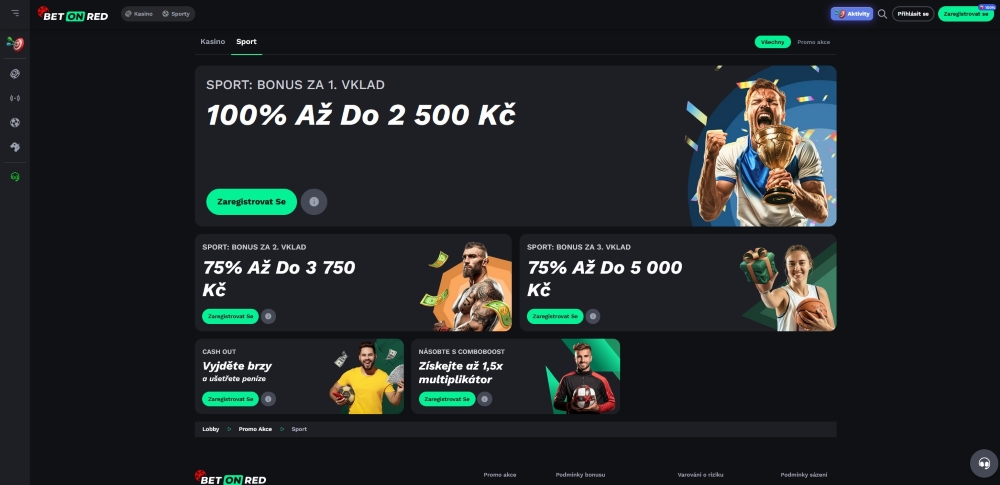Open the floating live chat headset button
Viewport: 1000px width, 485px height.
coord(984,463)
